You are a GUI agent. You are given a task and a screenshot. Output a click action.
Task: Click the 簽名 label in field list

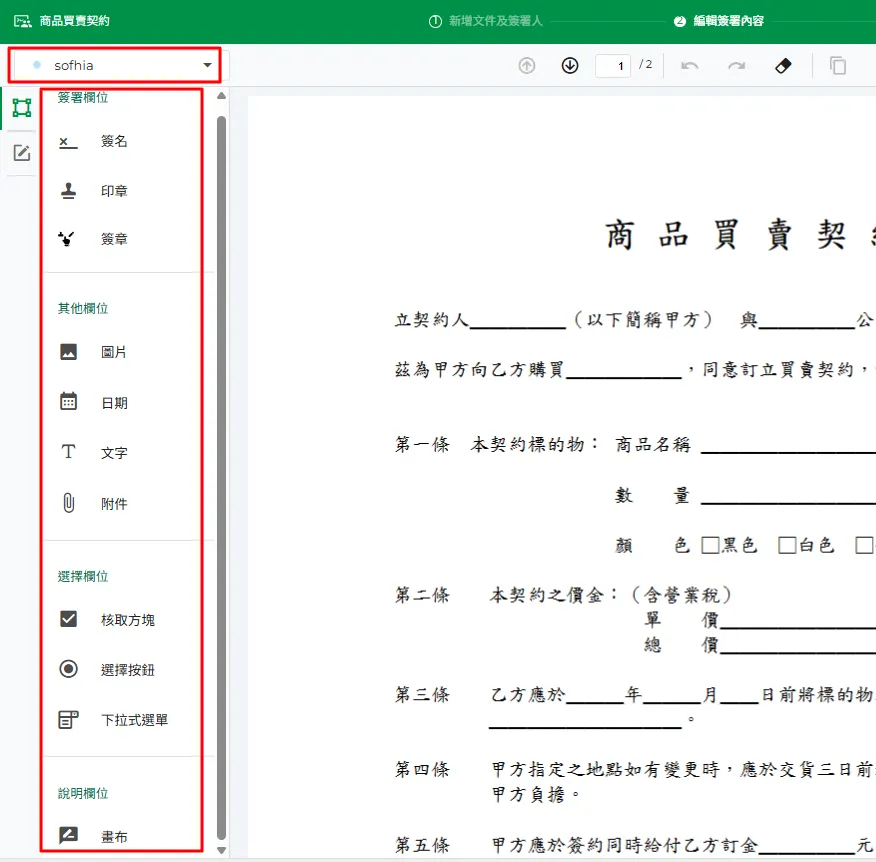coord(114,142)
